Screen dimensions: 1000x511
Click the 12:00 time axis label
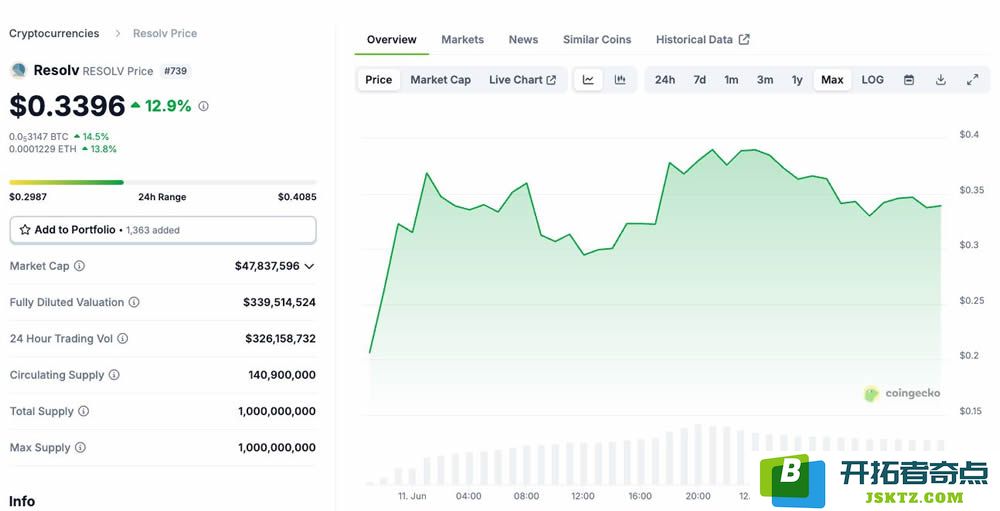[583, 496]
